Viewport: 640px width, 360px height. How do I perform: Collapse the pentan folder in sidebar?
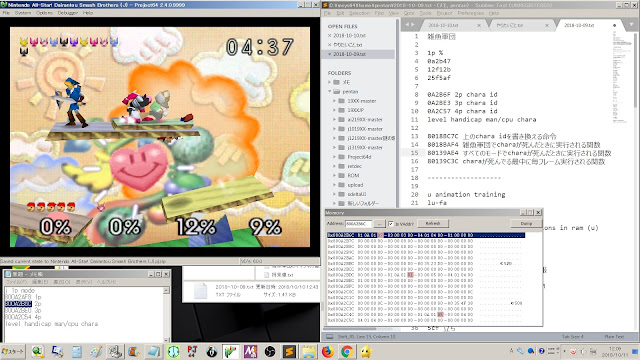point(330,91)
